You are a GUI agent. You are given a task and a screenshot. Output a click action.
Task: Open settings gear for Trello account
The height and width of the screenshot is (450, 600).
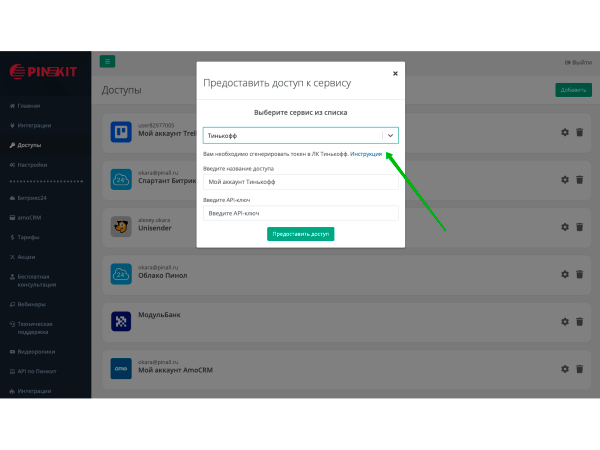point(565,133)
